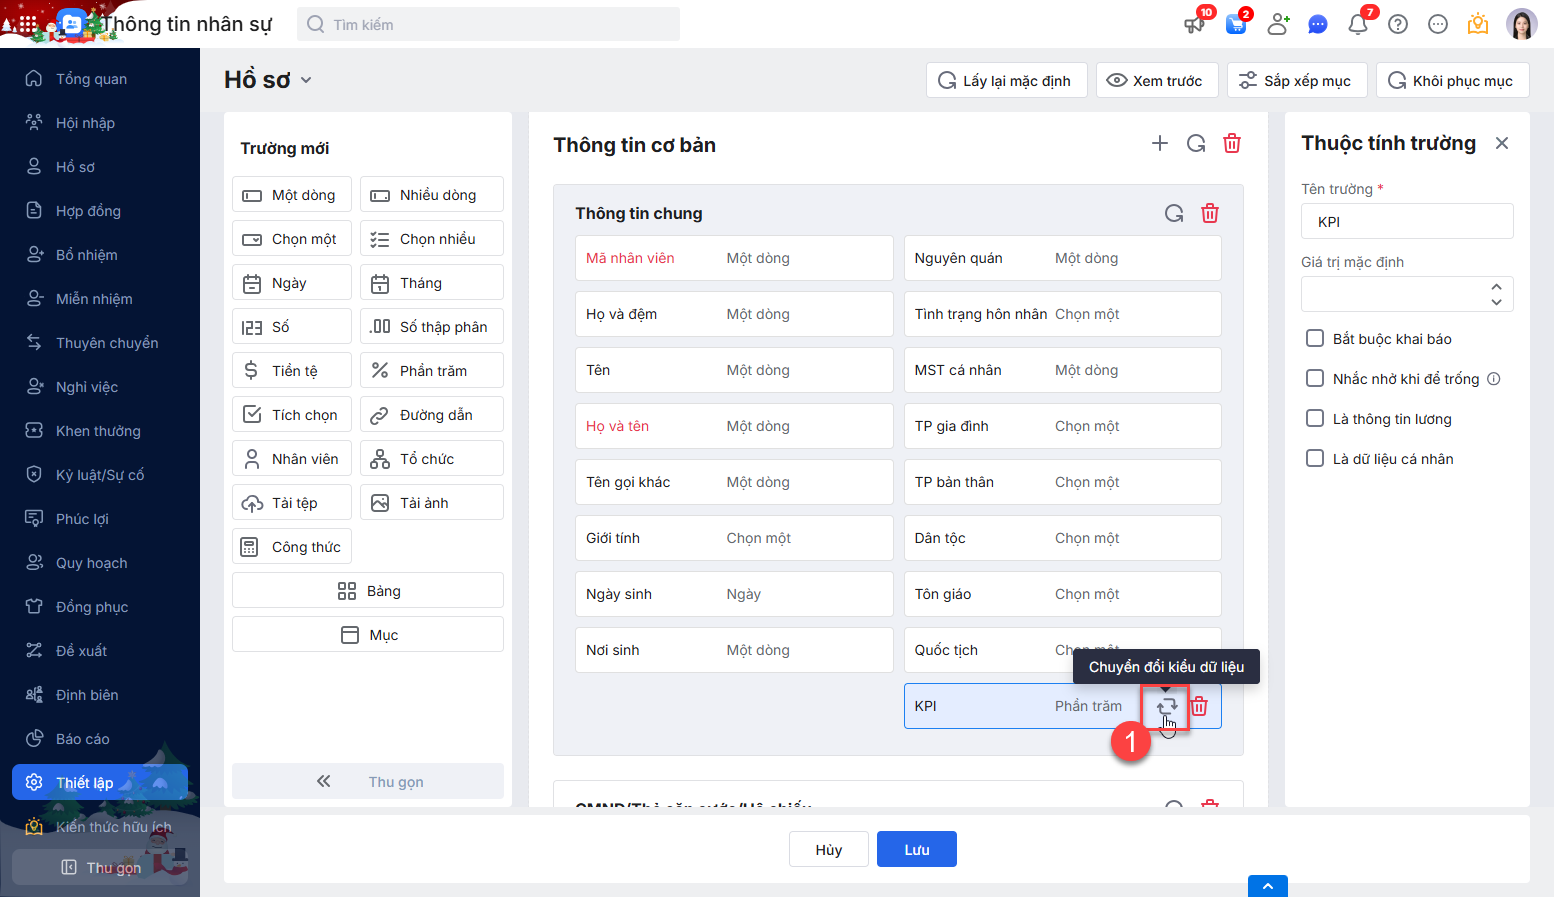Select Thiết lập in sidebar

click(x=100, y=782)
